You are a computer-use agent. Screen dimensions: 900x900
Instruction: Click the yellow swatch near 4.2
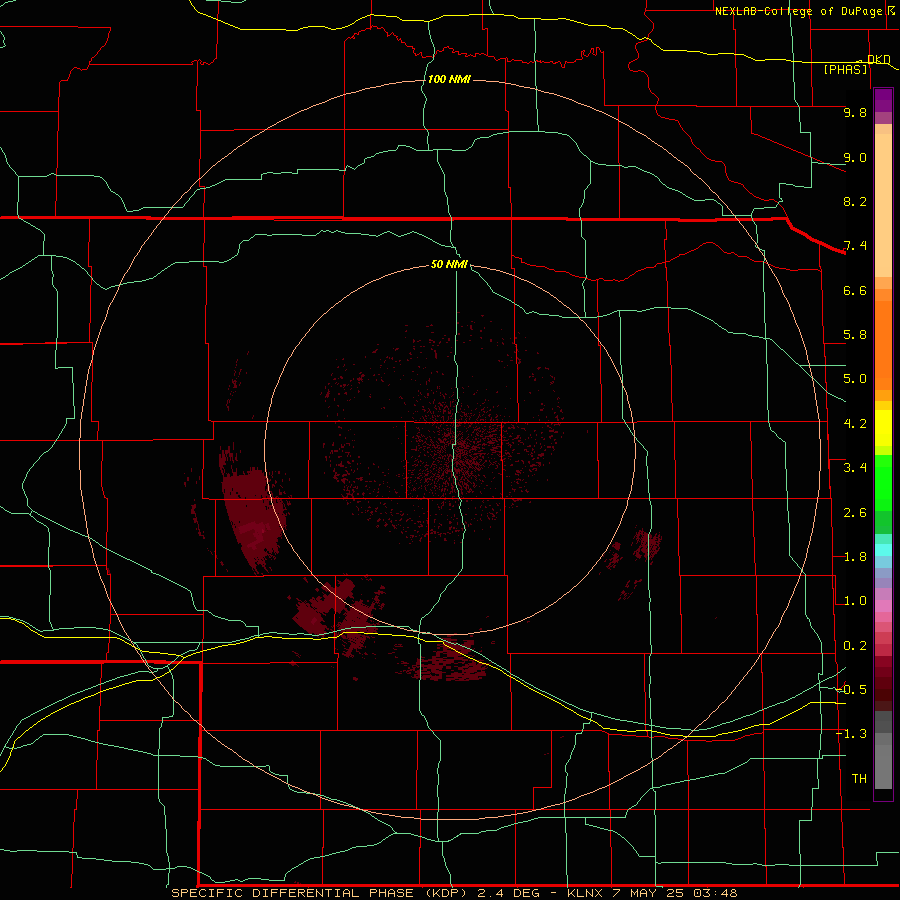point(883,428)
